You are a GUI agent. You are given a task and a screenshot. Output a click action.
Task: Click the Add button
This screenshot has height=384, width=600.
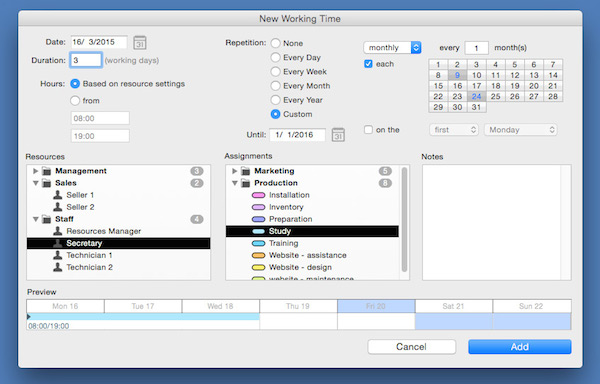pos(520,347)
